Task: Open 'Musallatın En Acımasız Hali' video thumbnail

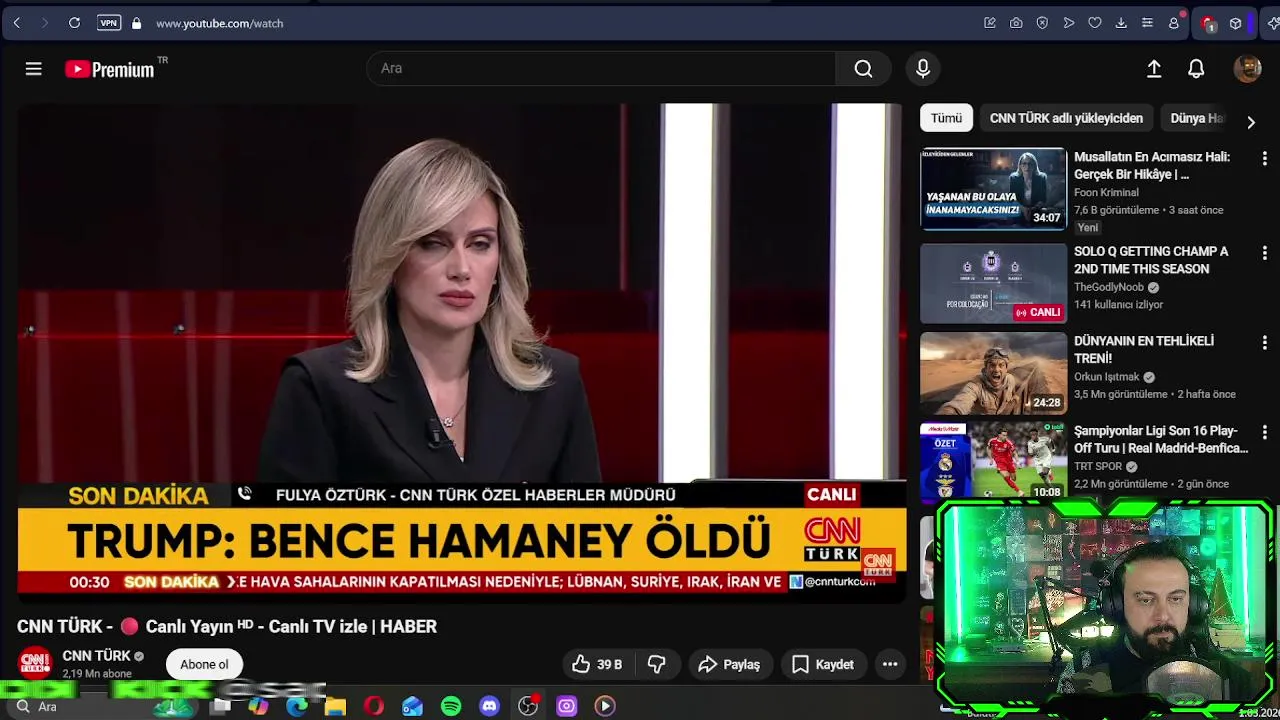Action: (993, 189)
